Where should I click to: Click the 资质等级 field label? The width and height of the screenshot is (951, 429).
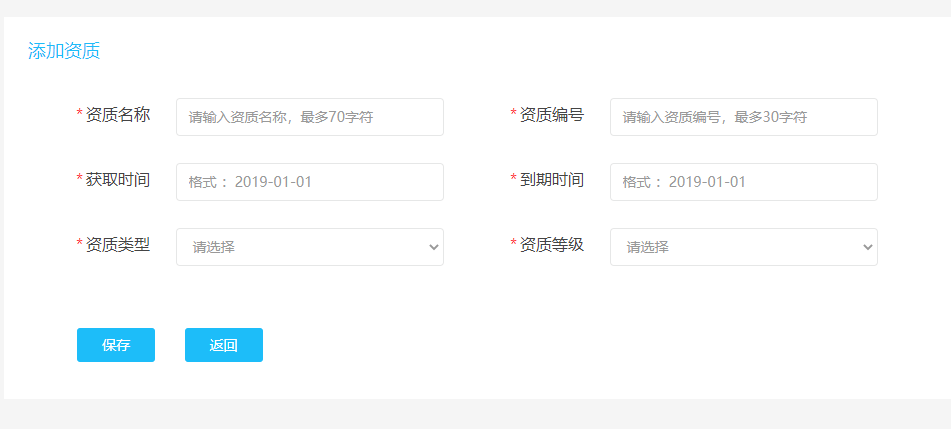(x=552, y=244)
